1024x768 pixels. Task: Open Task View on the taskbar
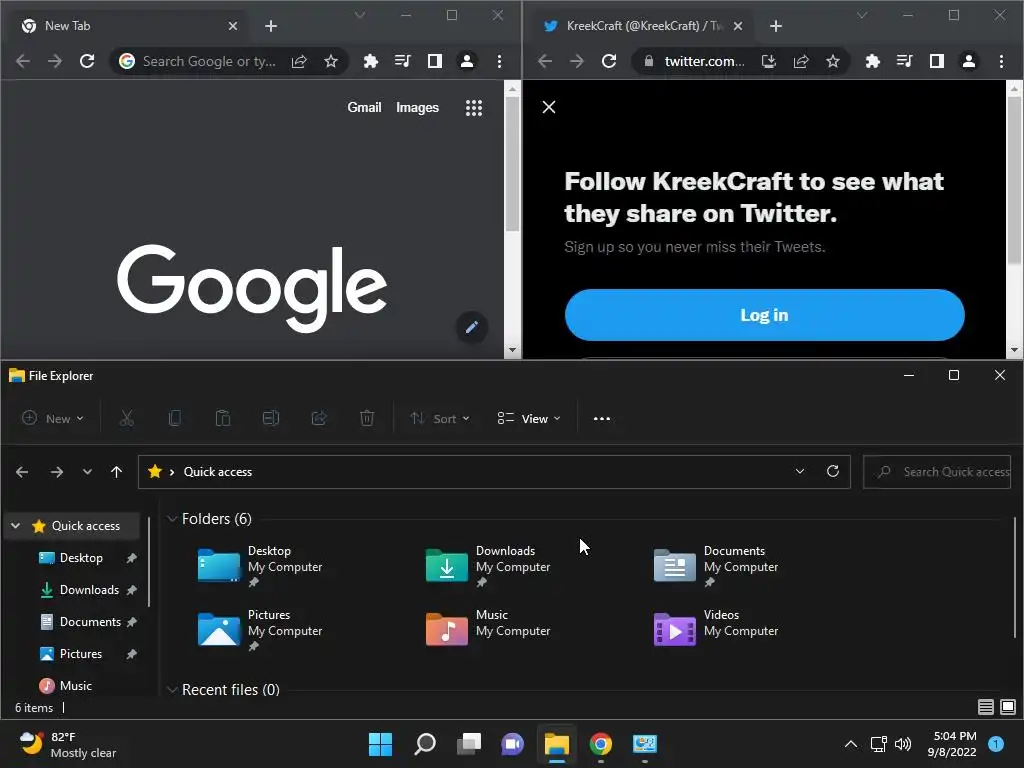coord(468,744)
